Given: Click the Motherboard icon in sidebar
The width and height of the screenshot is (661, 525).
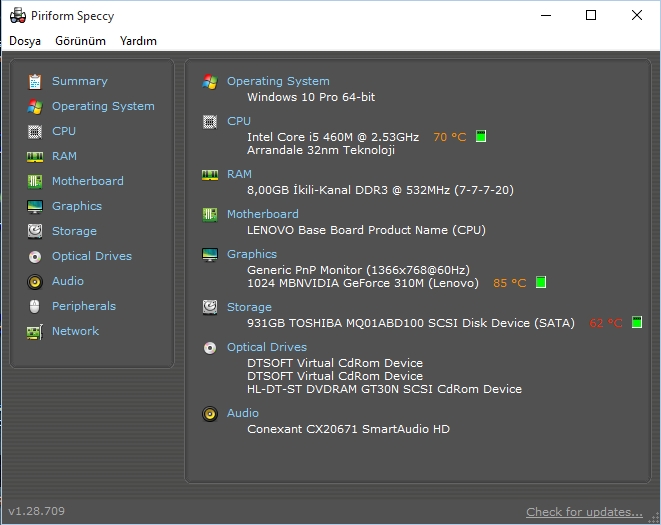Looking at the screenshot, I should click(35, 181).
